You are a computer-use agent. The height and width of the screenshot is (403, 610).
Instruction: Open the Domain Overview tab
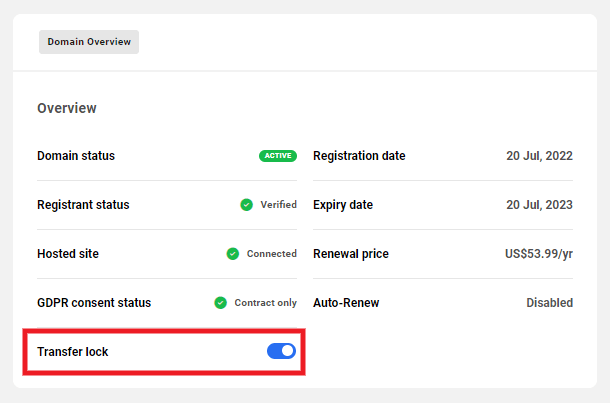click(89, 42)
